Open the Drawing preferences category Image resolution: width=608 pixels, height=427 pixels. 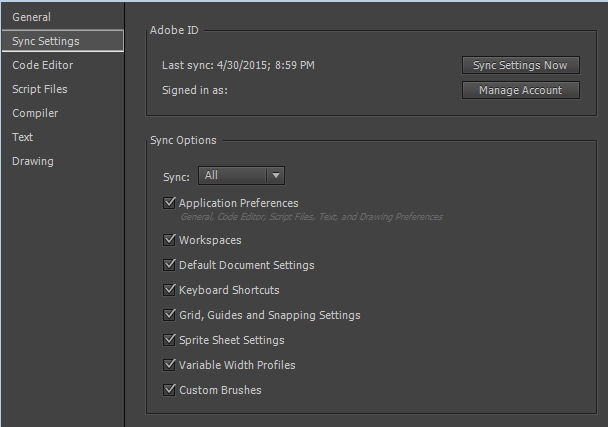click(x=33, y=161)
